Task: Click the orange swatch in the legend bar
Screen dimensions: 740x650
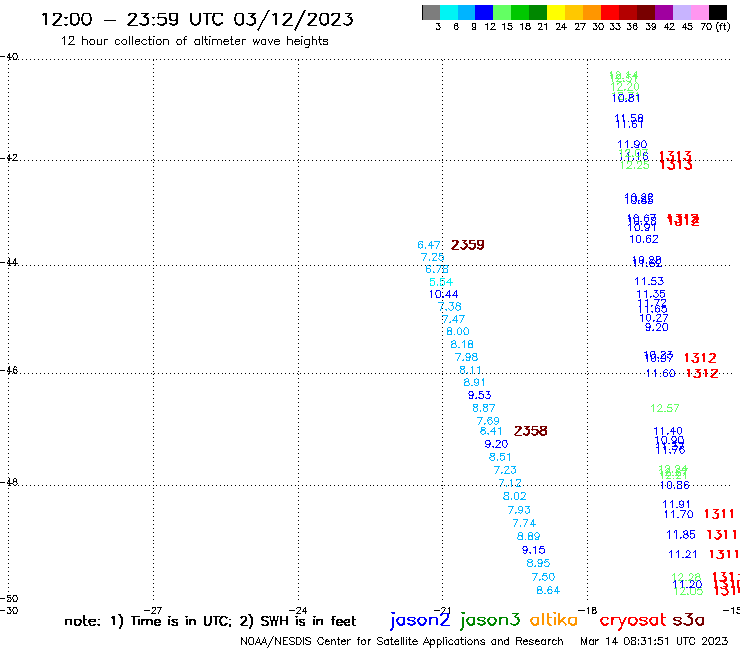Action: pos(592,12)
